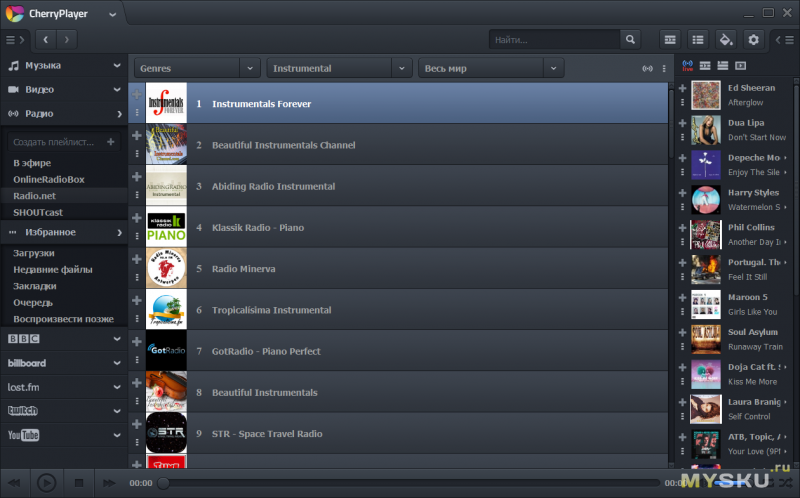Image resolution: width=800 pixels, height=498 pixels.
Task: Expand the CherryPlayer title dropdown arrow
Action: click(x=112, y=14)
